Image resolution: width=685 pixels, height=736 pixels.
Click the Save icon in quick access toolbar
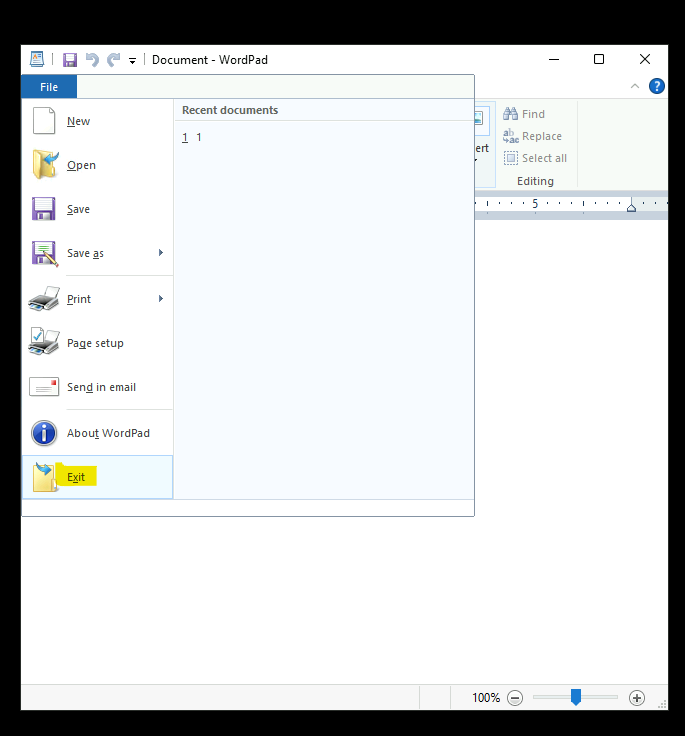coord(70,60)
